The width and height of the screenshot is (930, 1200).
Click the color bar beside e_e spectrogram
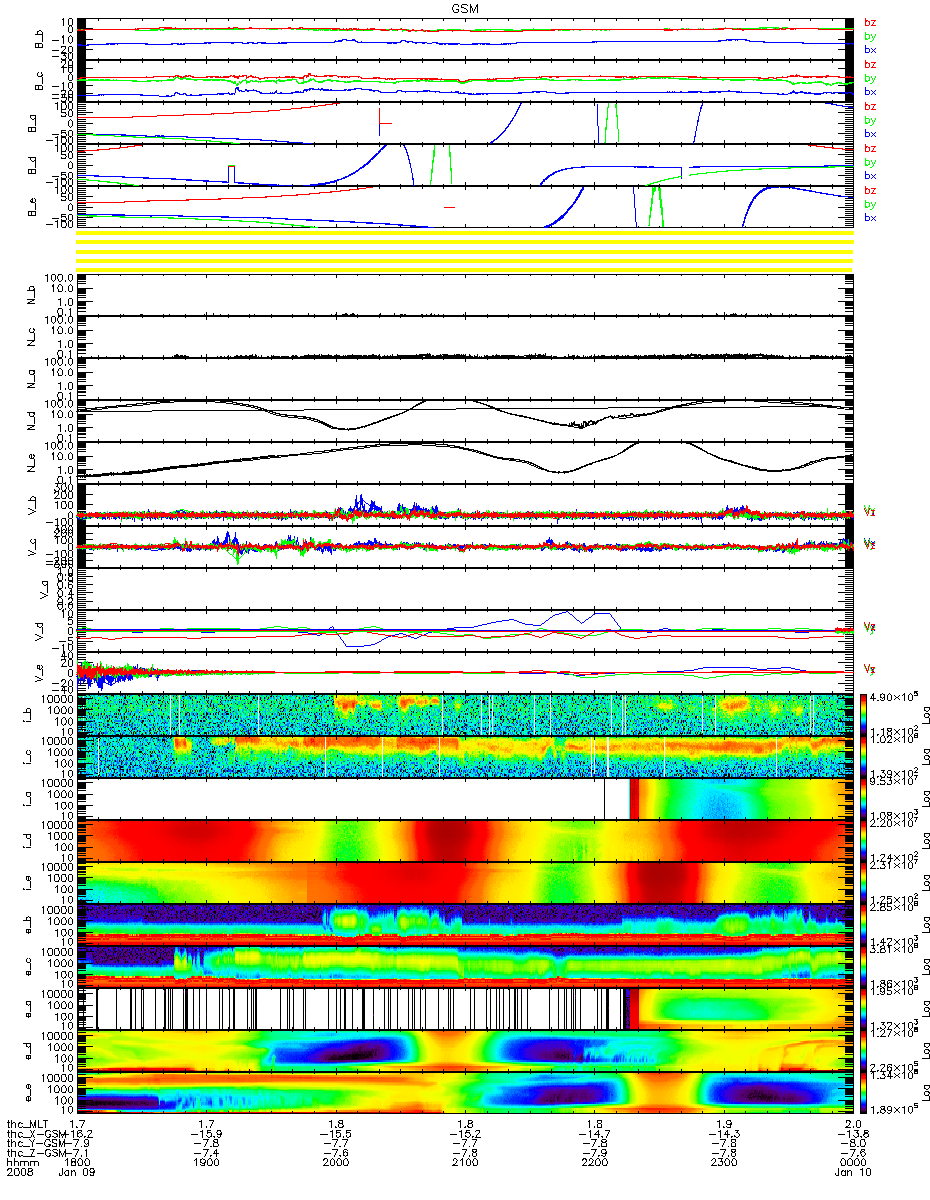pyautogui.click(x=865, y=1091)
